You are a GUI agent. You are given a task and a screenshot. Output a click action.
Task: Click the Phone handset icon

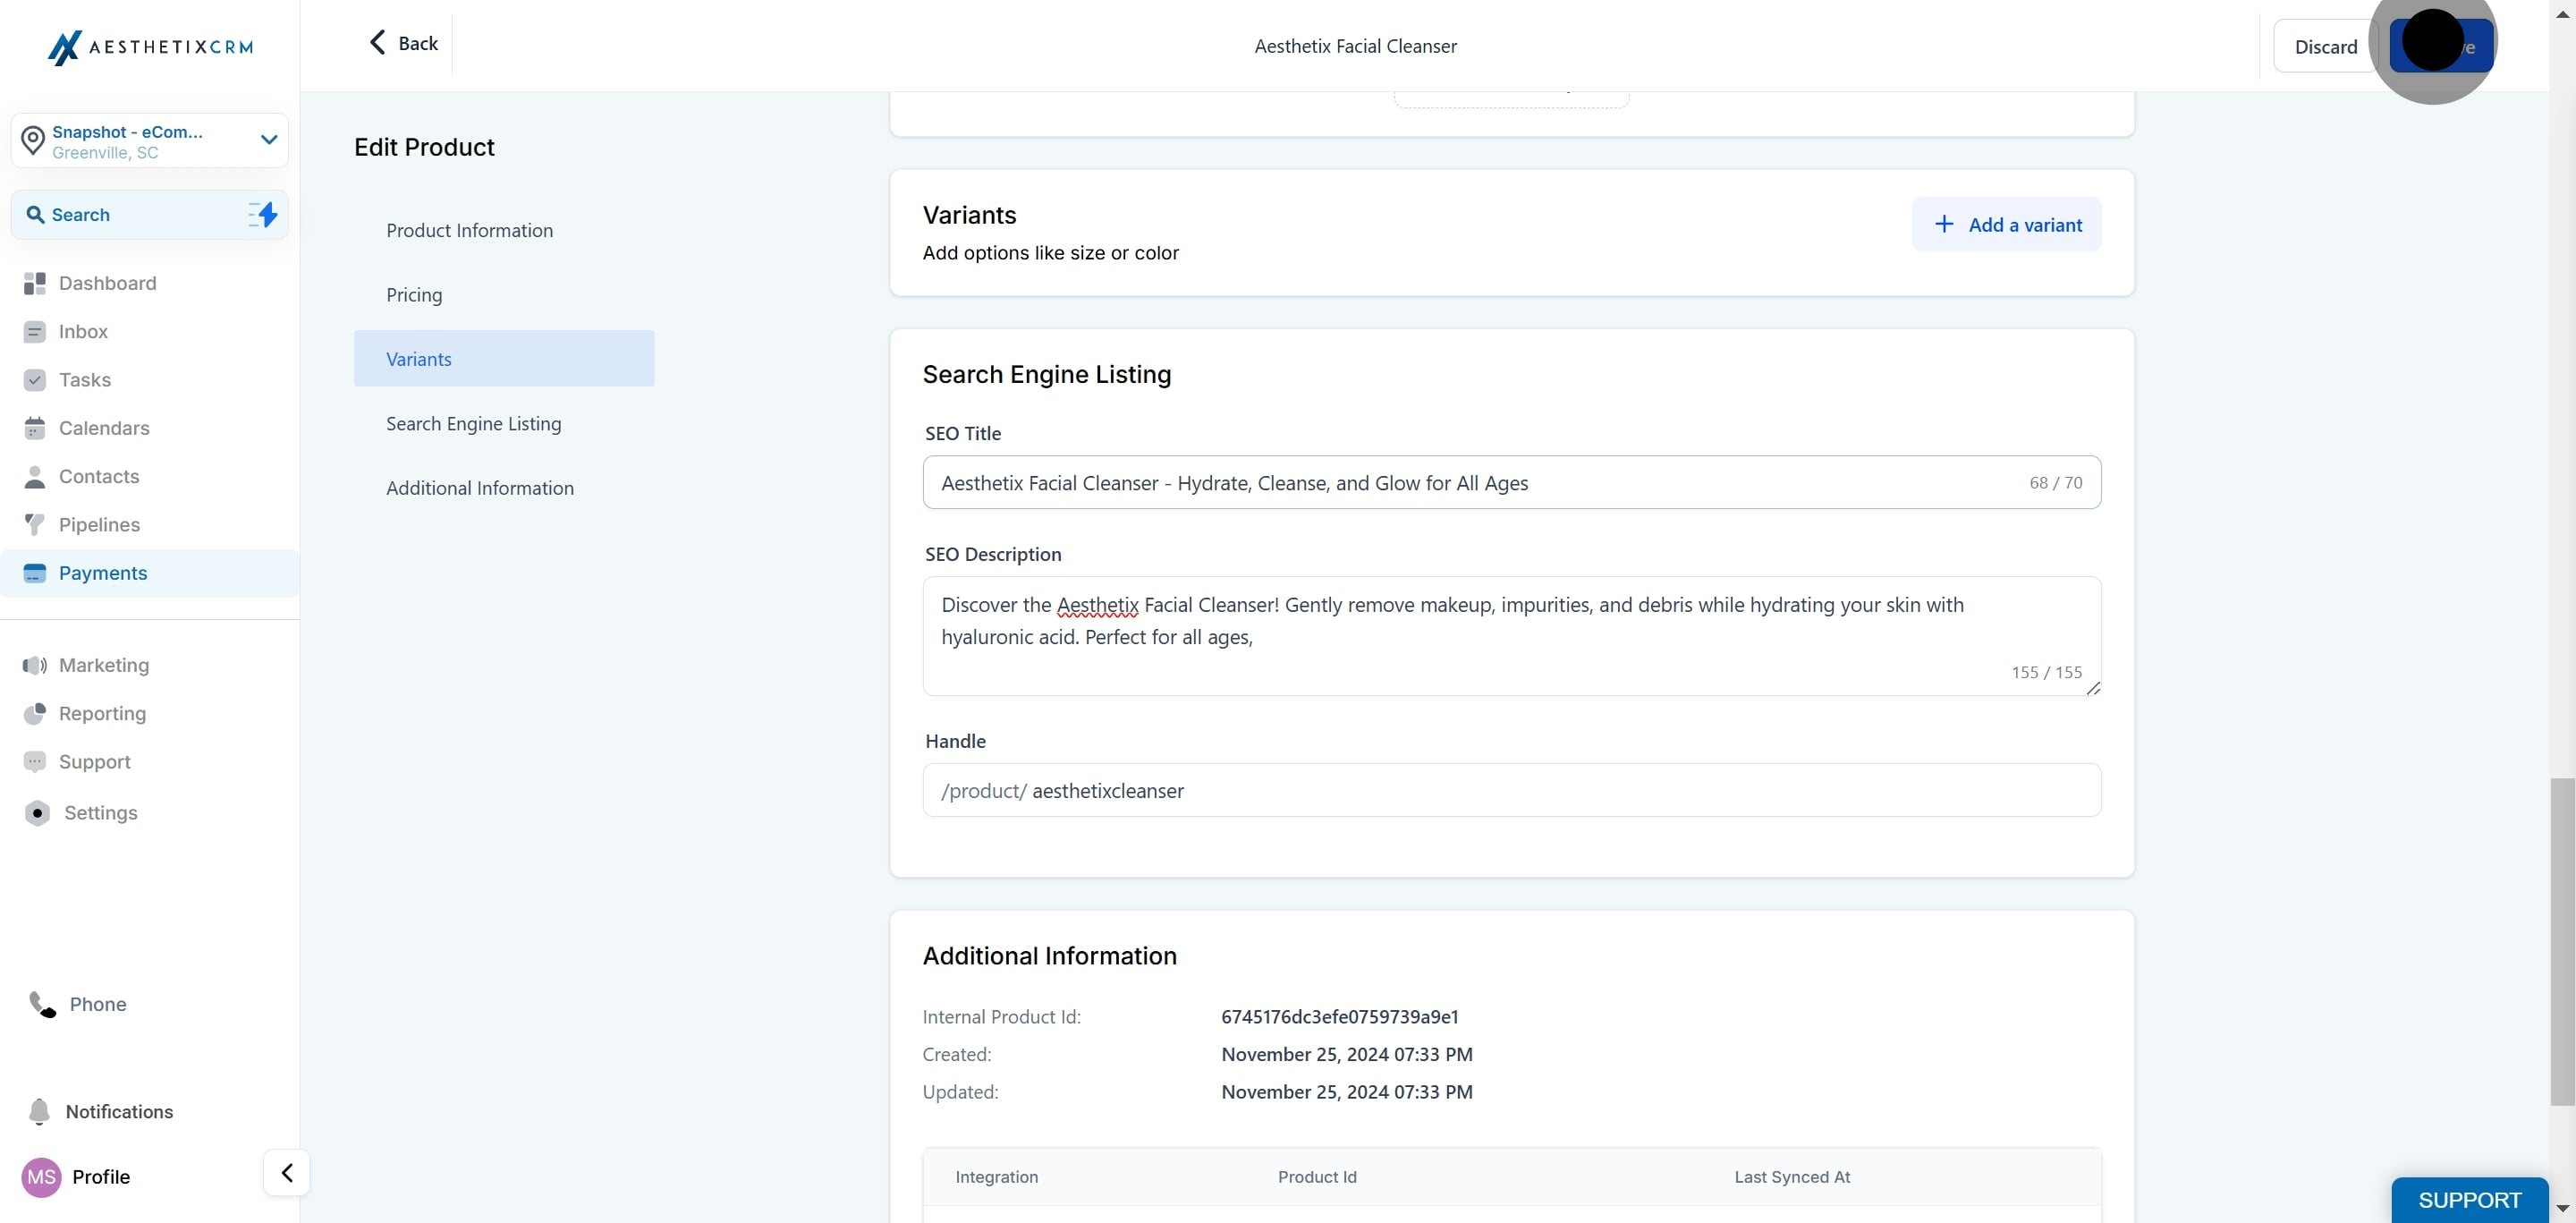pos(42,1004)
